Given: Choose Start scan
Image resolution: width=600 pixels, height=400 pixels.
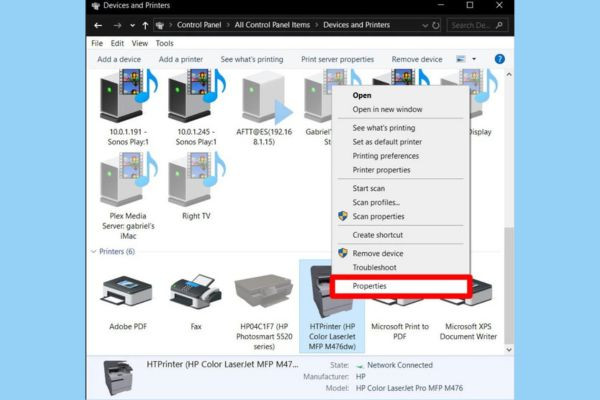Looking at the screenshot, I should [400, 188].
